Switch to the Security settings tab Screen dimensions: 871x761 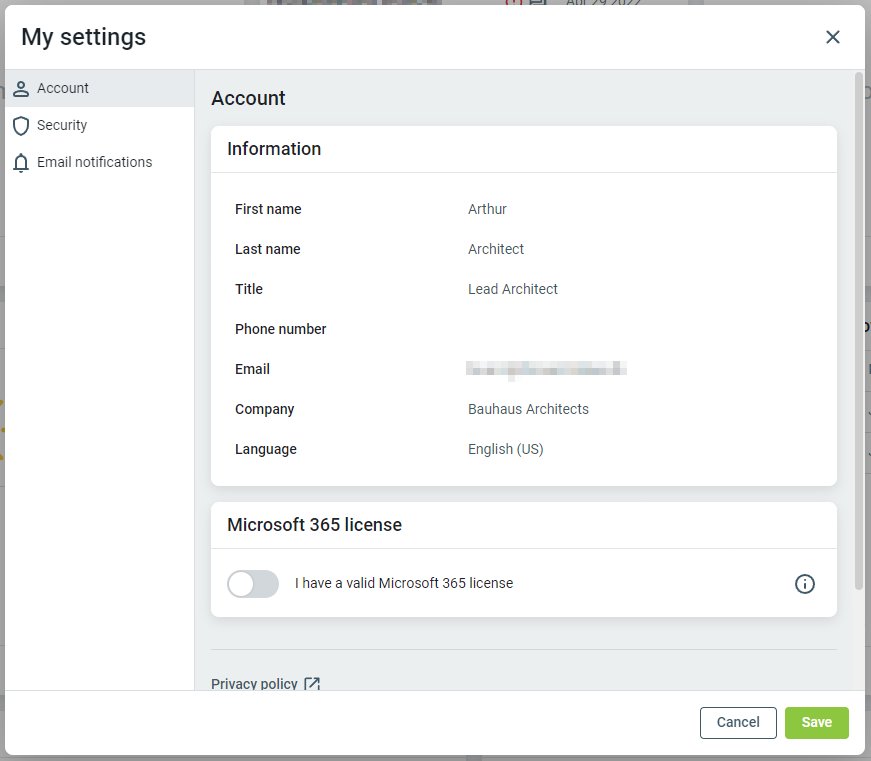[x=62, y=126]
